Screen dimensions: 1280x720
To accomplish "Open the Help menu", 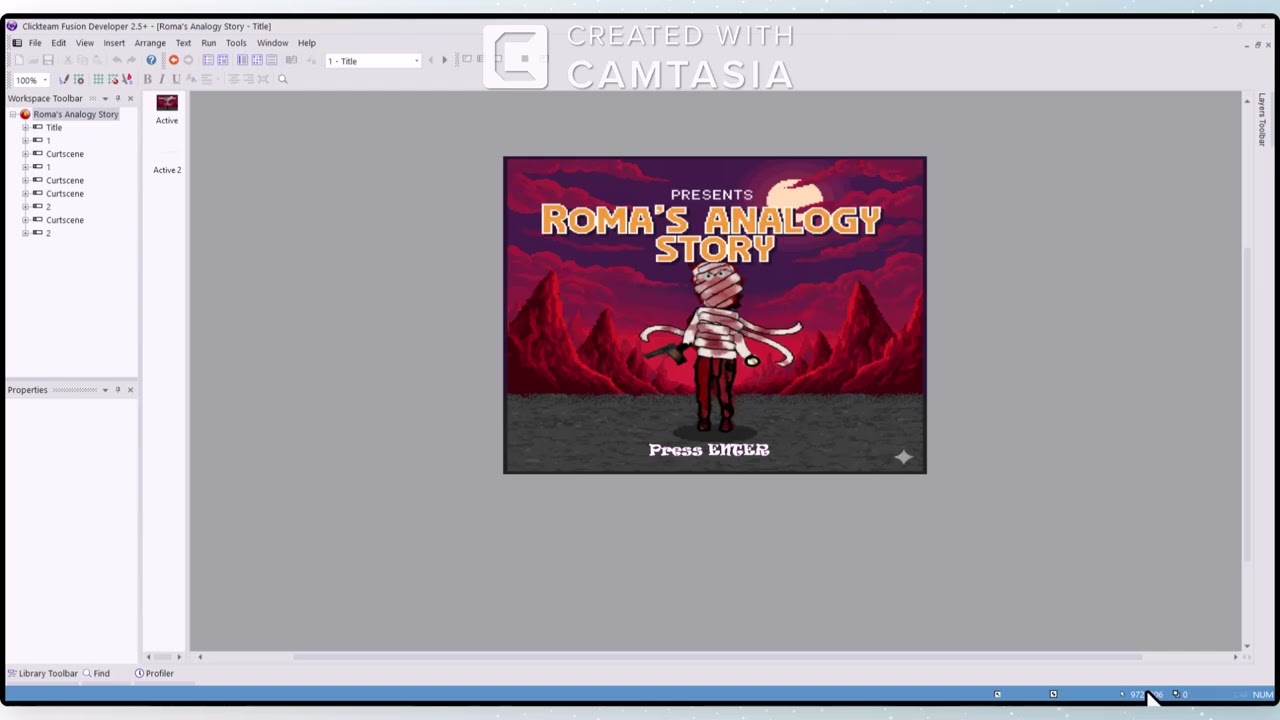I will coord(307,43).
